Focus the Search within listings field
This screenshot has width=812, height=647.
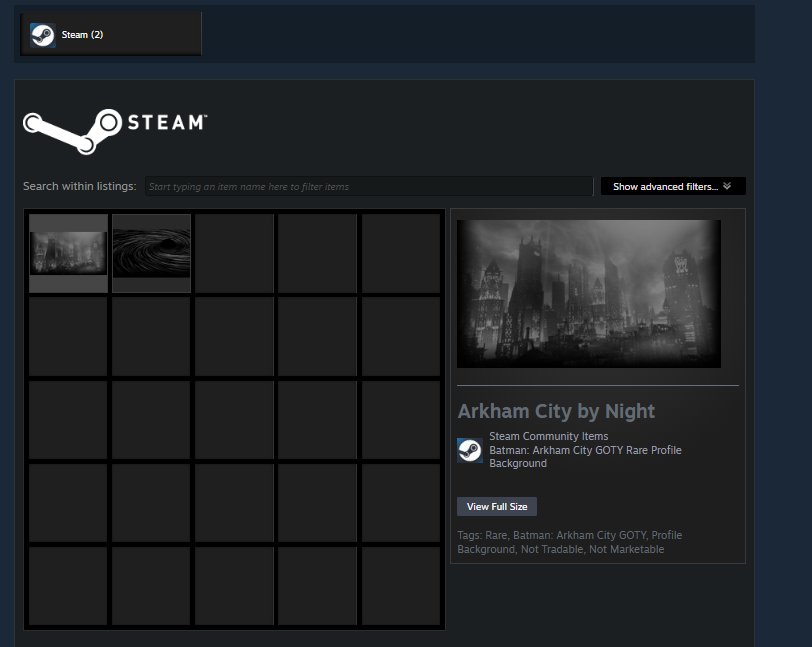pyautogui.click(x=369, y=186)
